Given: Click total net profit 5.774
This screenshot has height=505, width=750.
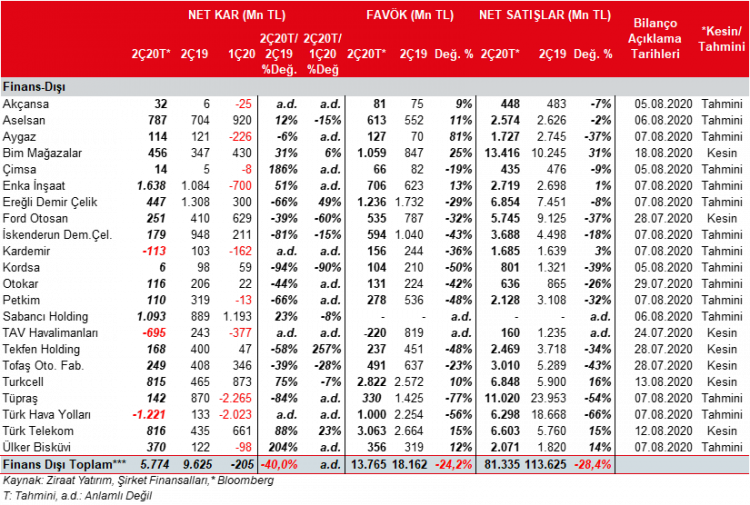Looking at the screenshot, I should pyautogui.click(x=154, y=464).
